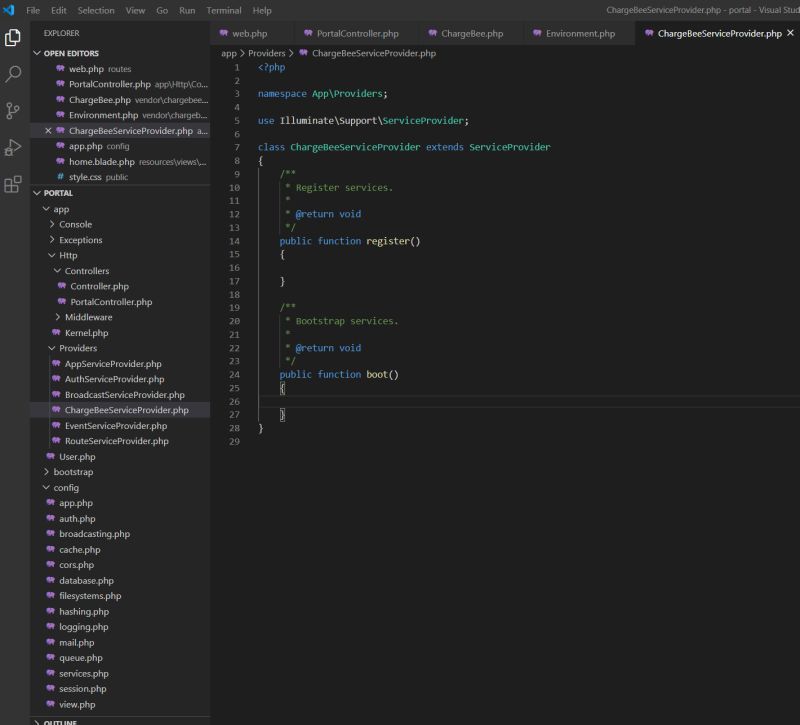
Task: Switch to the web.php tab
Action: coord(249,33)
